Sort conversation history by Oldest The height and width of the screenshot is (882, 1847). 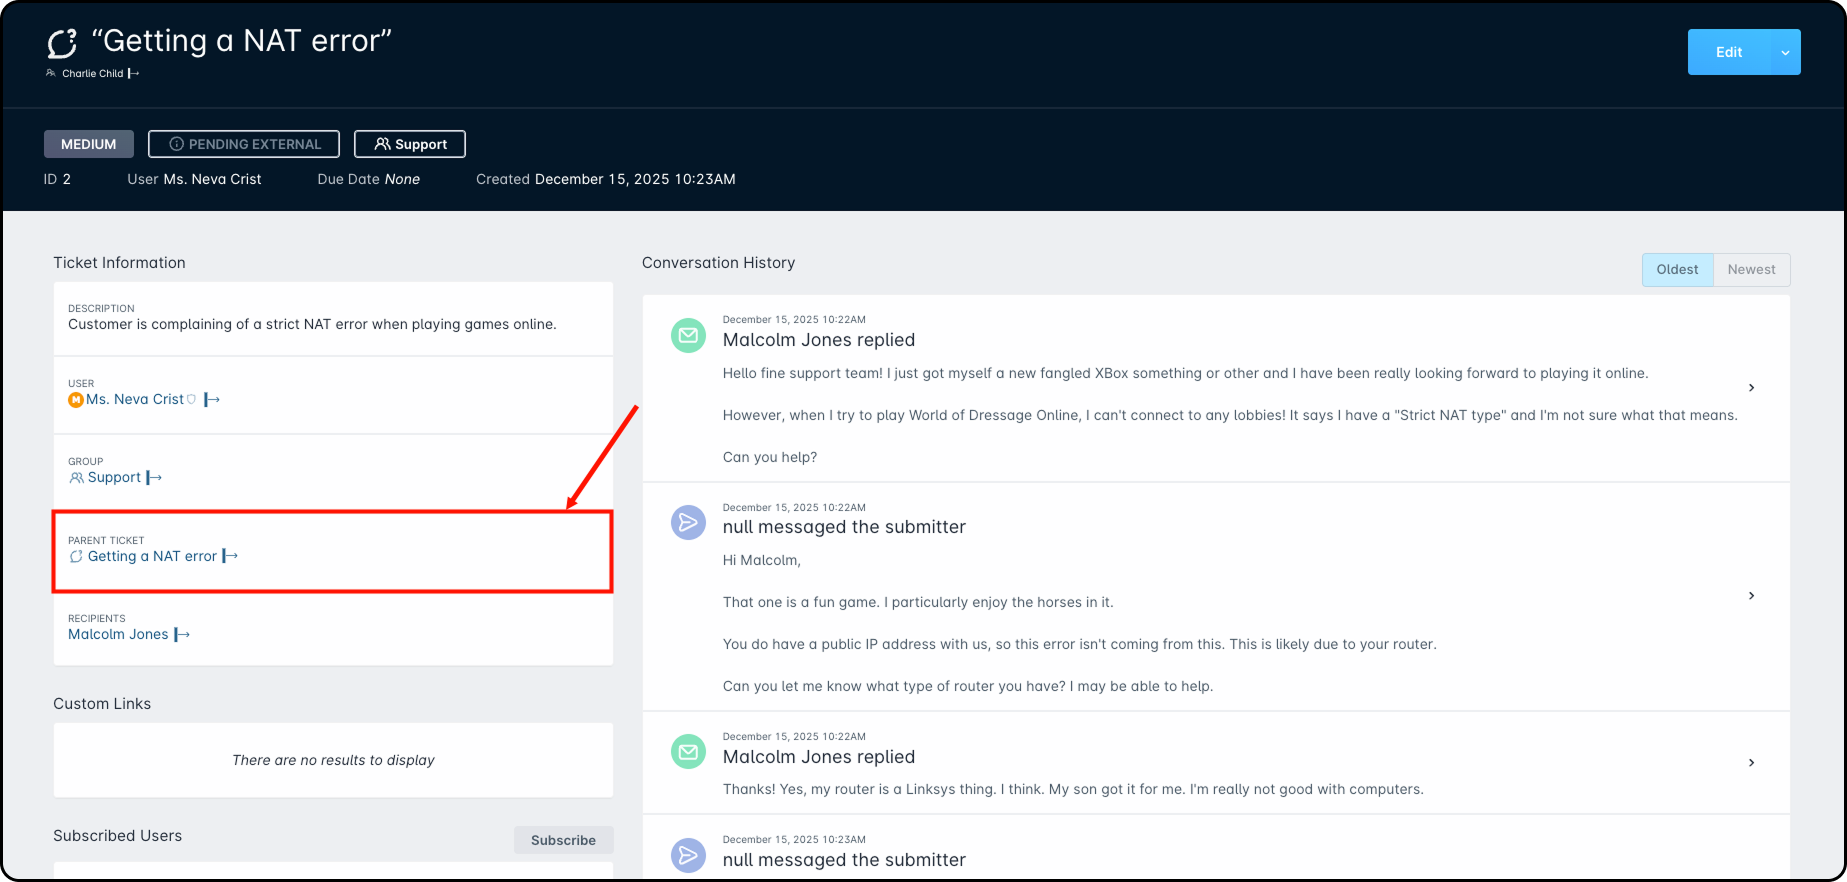[x=1677, y=270]
